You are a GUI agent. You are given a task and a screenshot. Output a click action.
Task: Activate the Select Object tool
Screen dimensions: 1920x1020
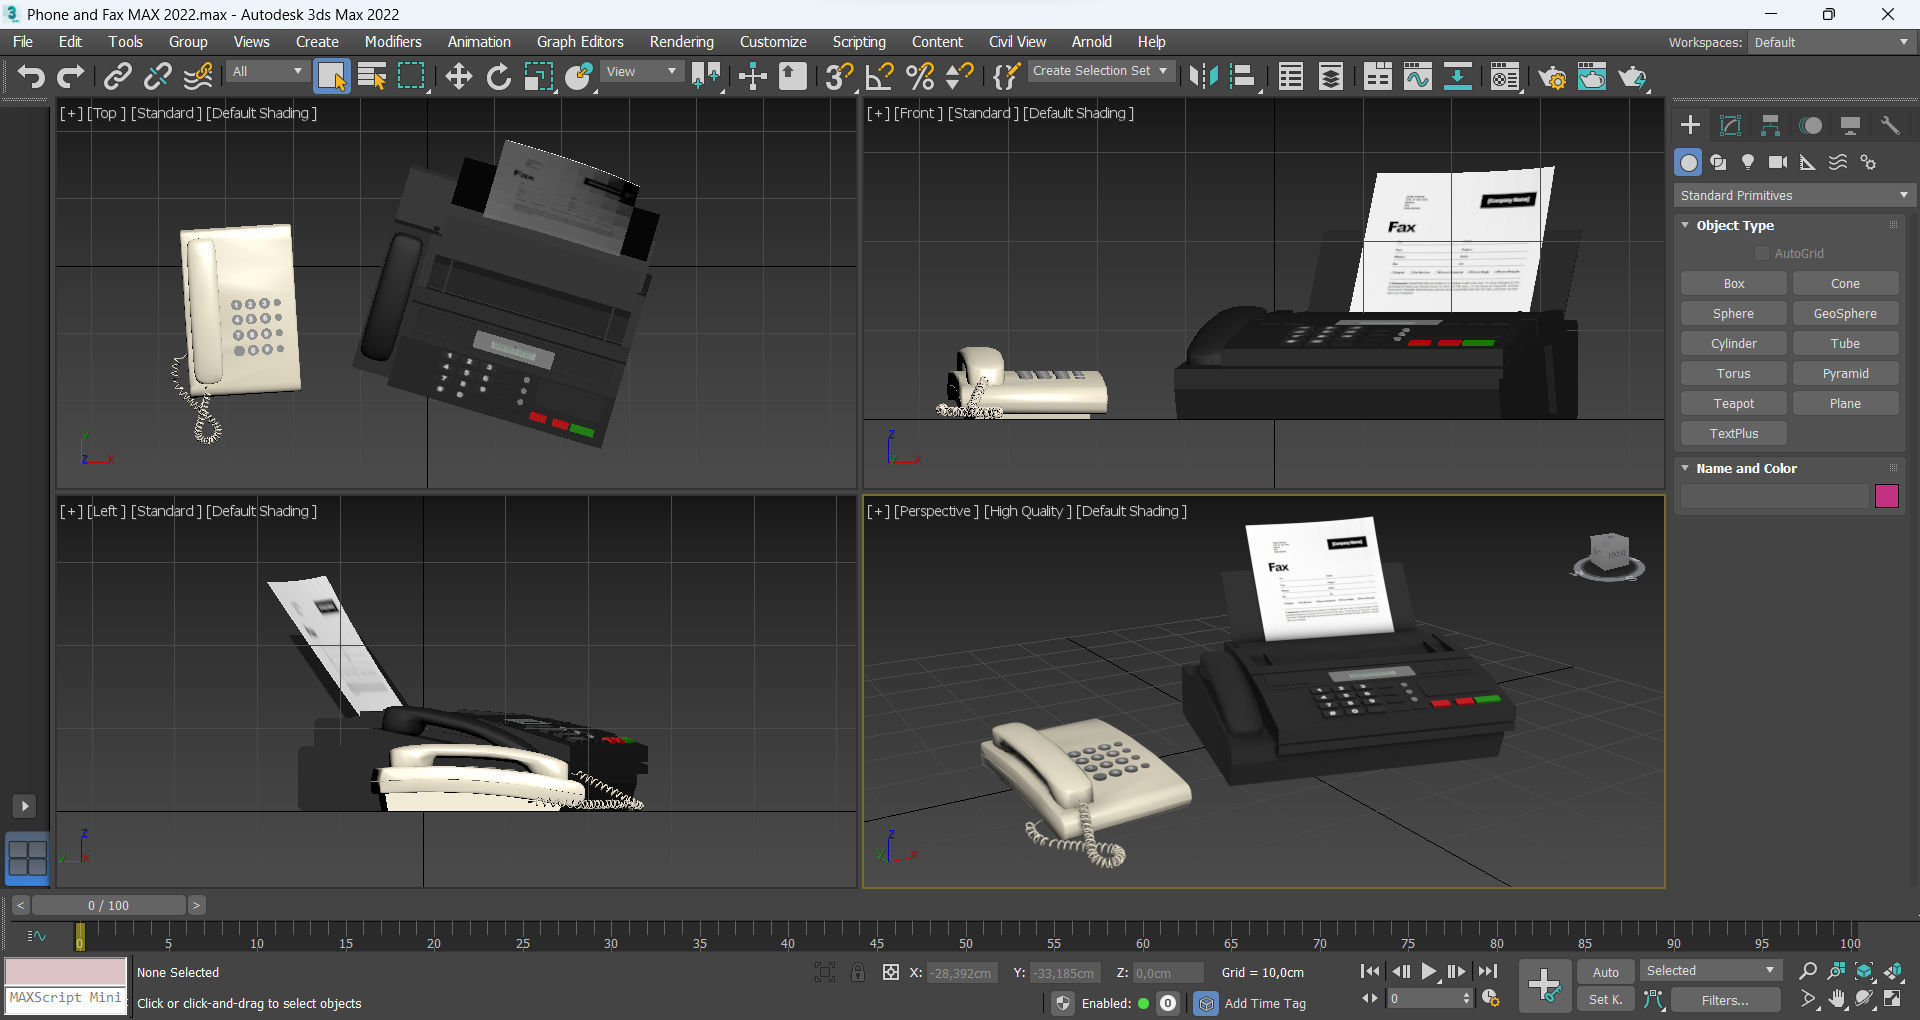coord(332,76)
